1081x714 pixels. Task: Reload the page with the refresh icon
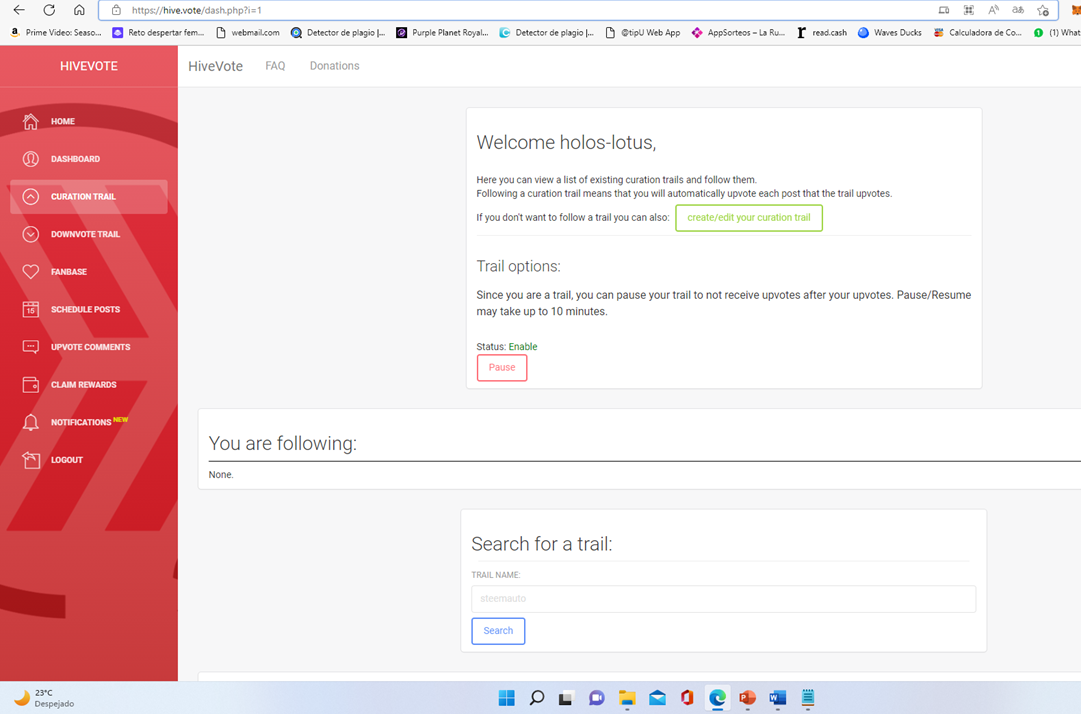(49, 10)
